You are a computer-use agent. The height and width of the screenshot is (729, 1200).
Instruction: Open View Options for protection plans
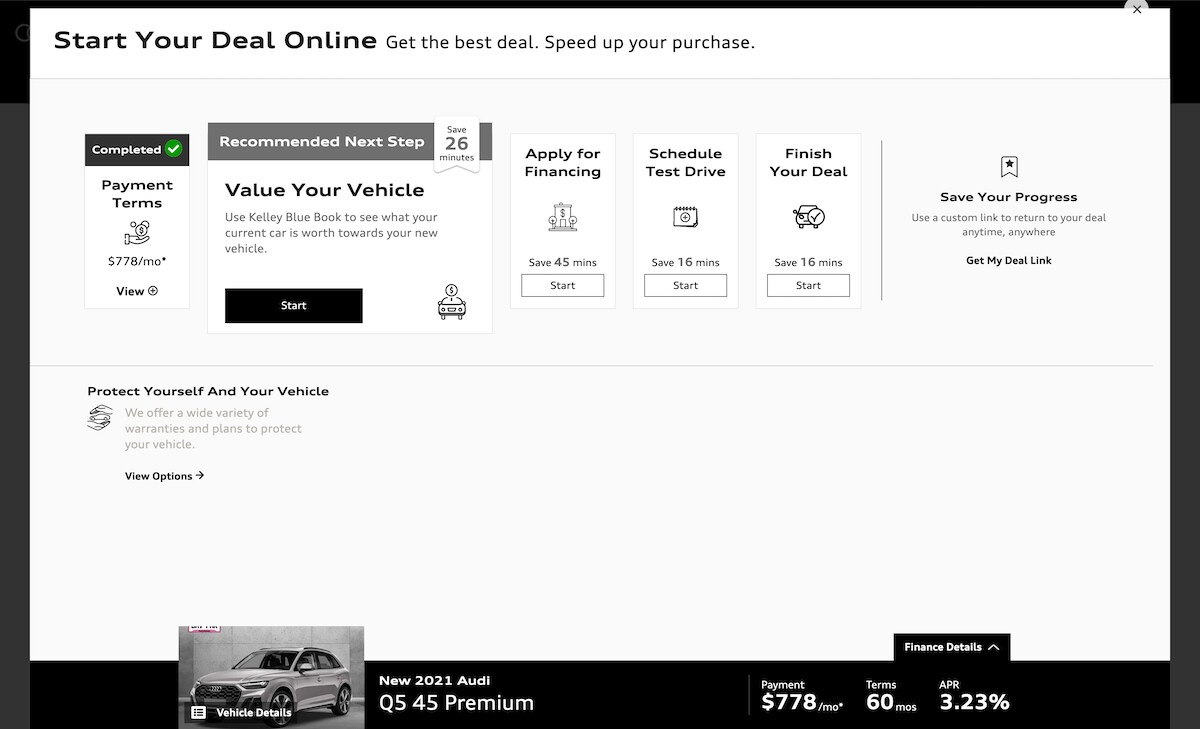(x=164, y=476)
